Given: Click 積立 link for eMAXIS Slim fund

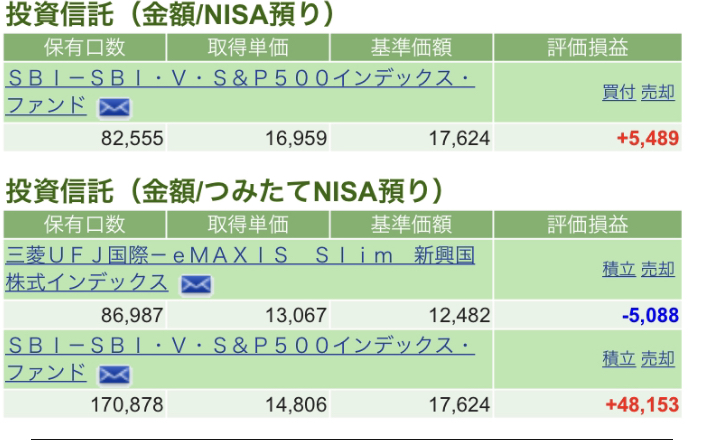Looking at the screenshot, I should [x=619, y=269].
